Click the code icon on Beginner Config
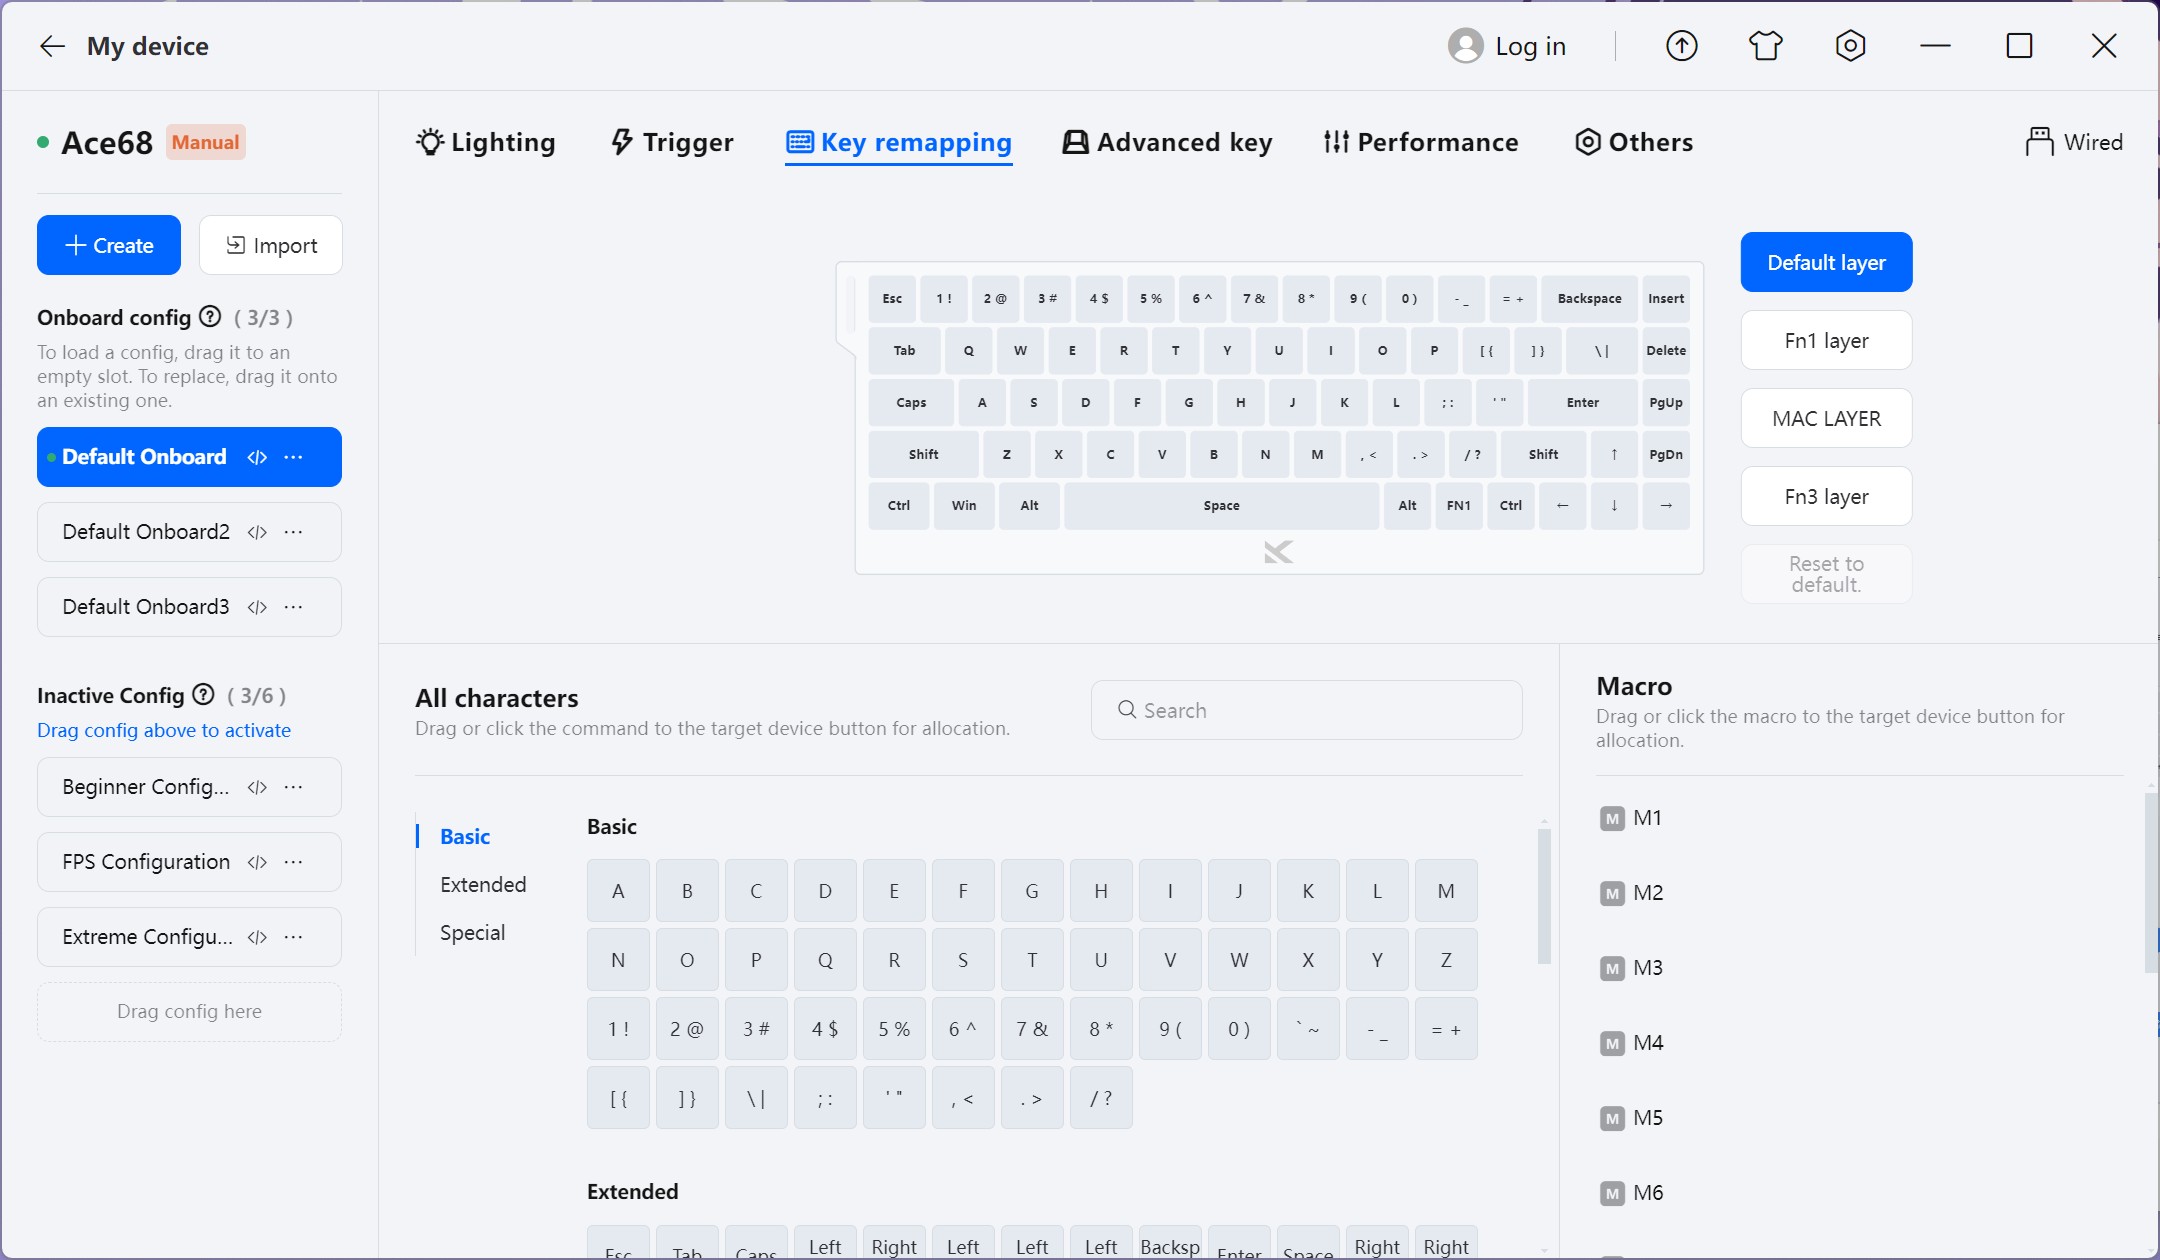2160x1260 pixels. coord(257,787)
